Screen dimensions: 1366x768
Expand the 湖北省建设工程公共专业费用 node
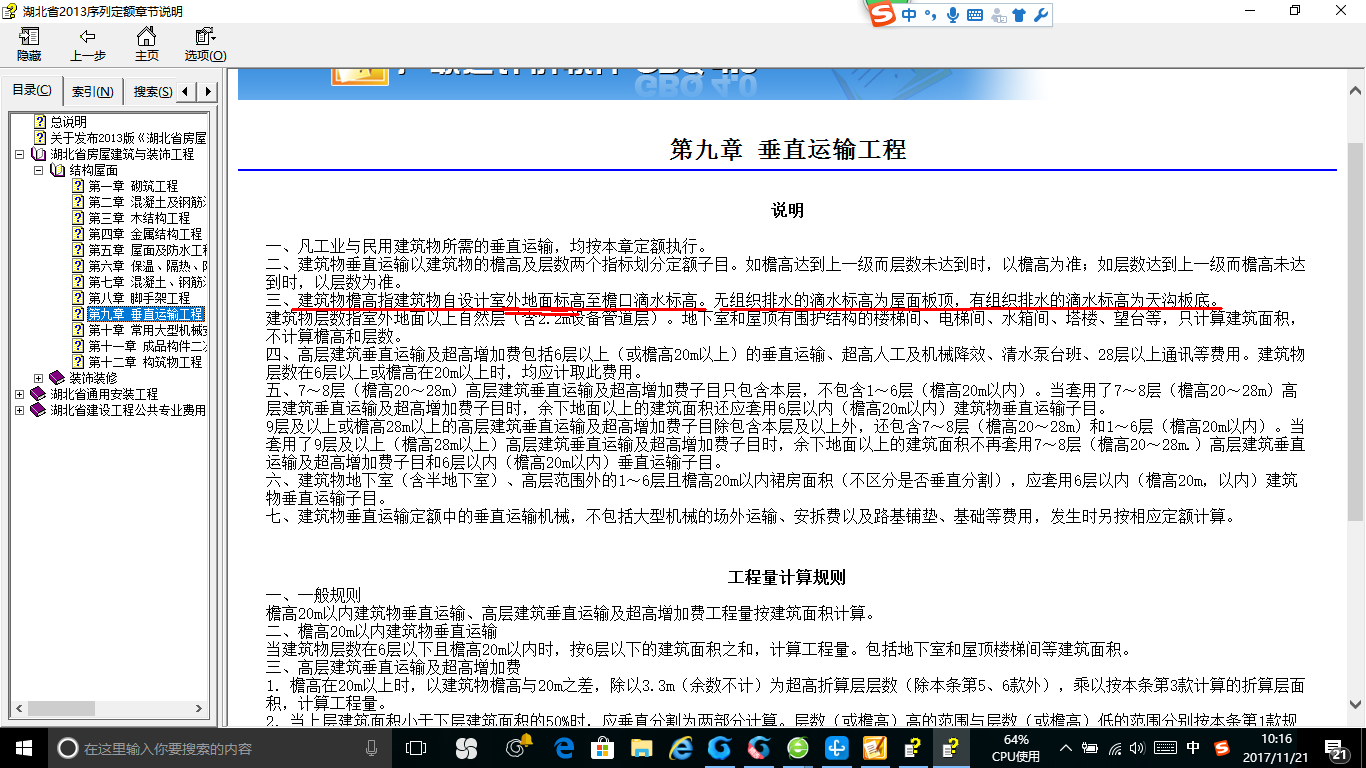coord(20,410)
